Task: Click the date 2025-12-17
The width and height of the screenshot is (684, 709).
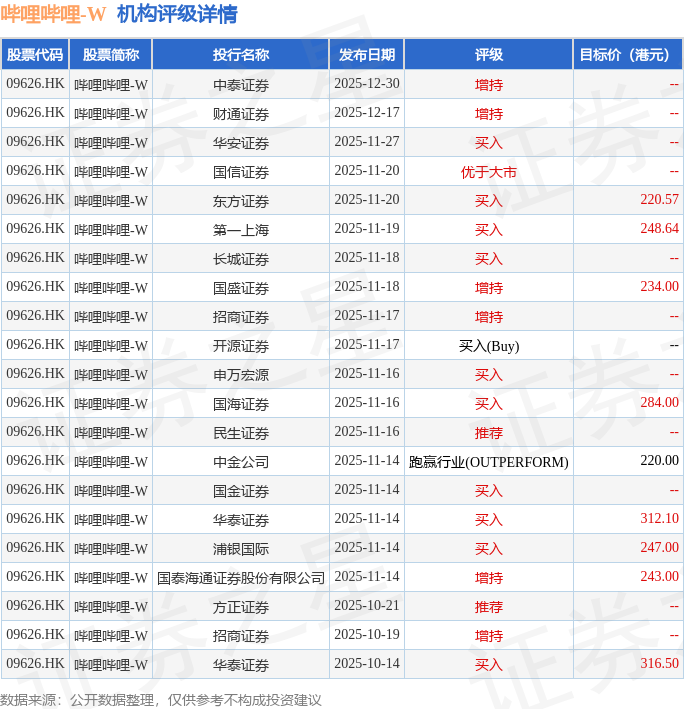Action: point(367,113)
